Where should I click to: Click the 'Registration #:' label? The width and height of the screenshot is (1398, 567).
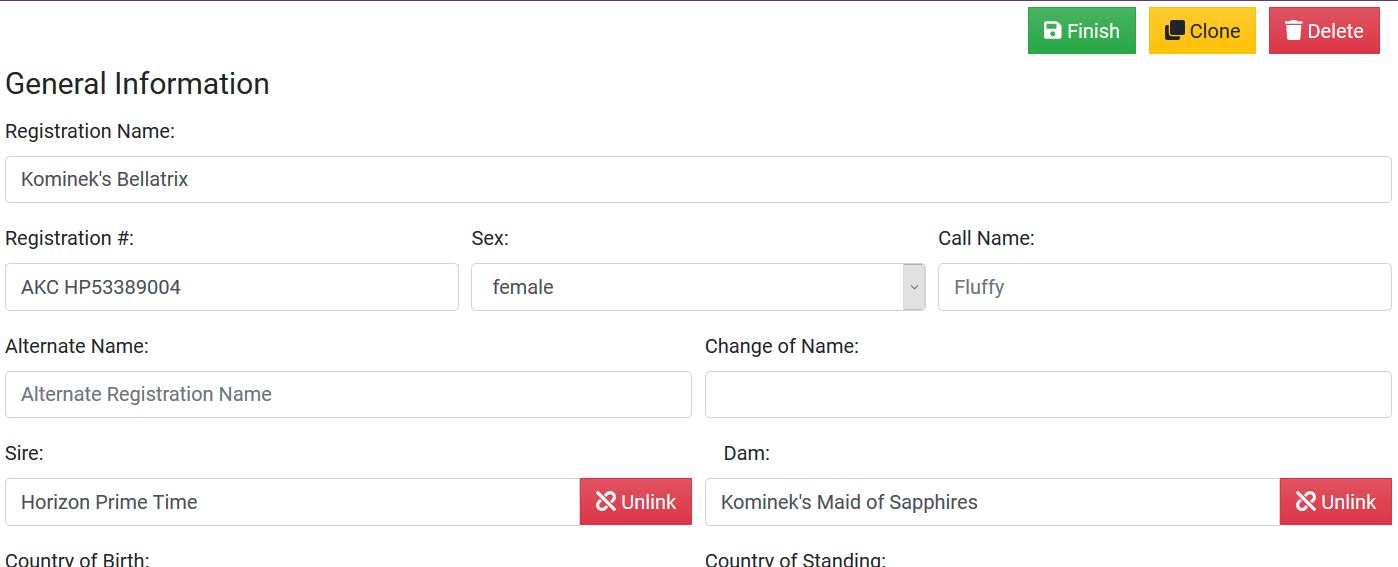coord(69,239)
